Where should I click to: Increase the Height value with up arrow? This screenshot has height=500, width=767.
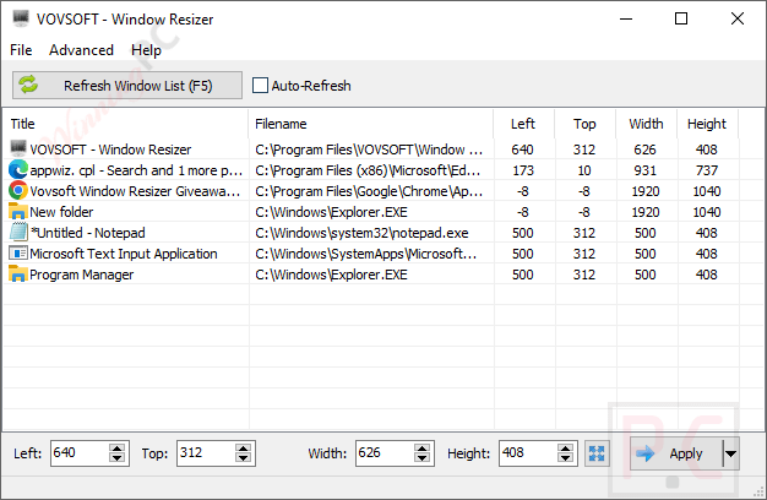(565, 448)
